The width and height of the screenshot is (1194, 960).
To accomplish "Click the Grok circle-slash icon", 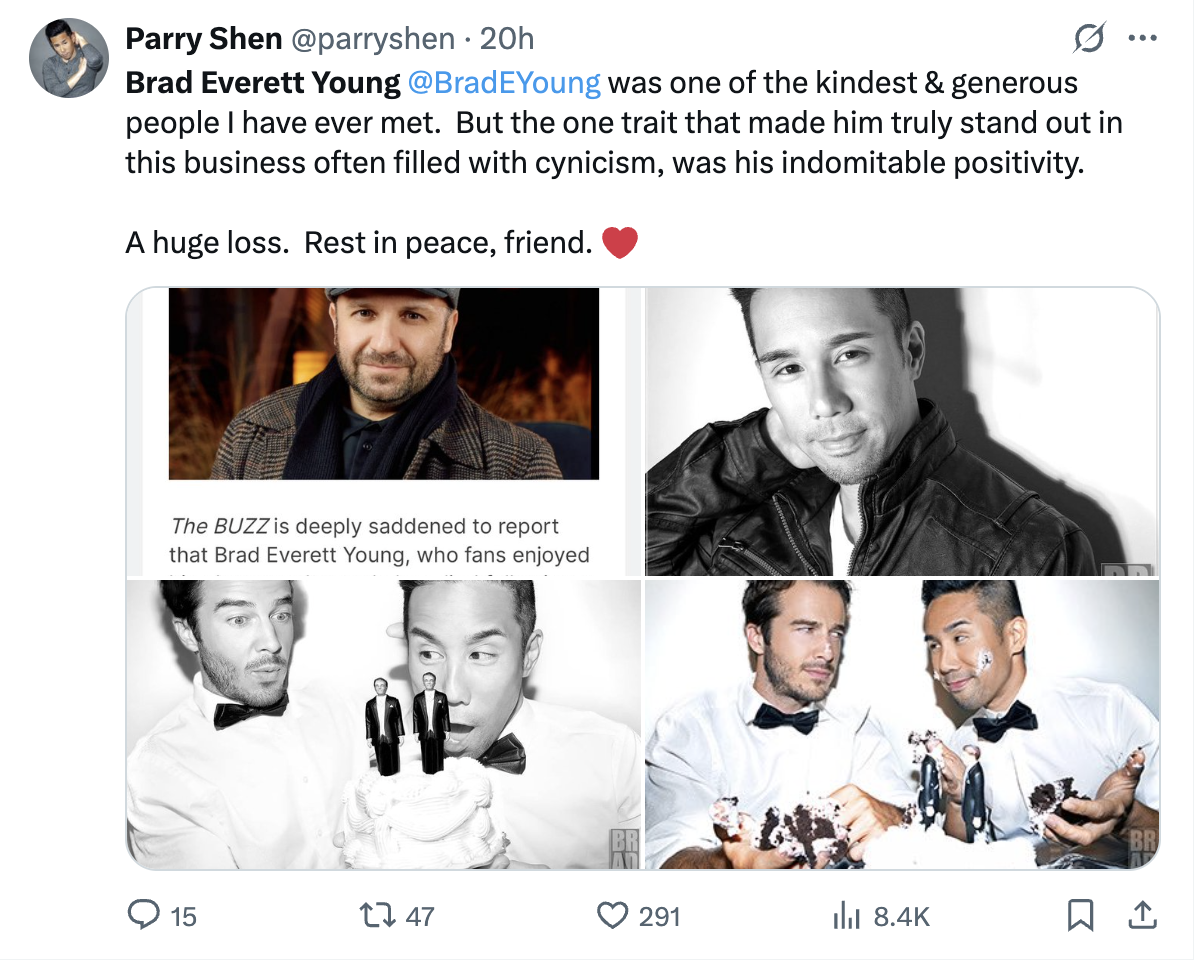I will pos(1089,39).
